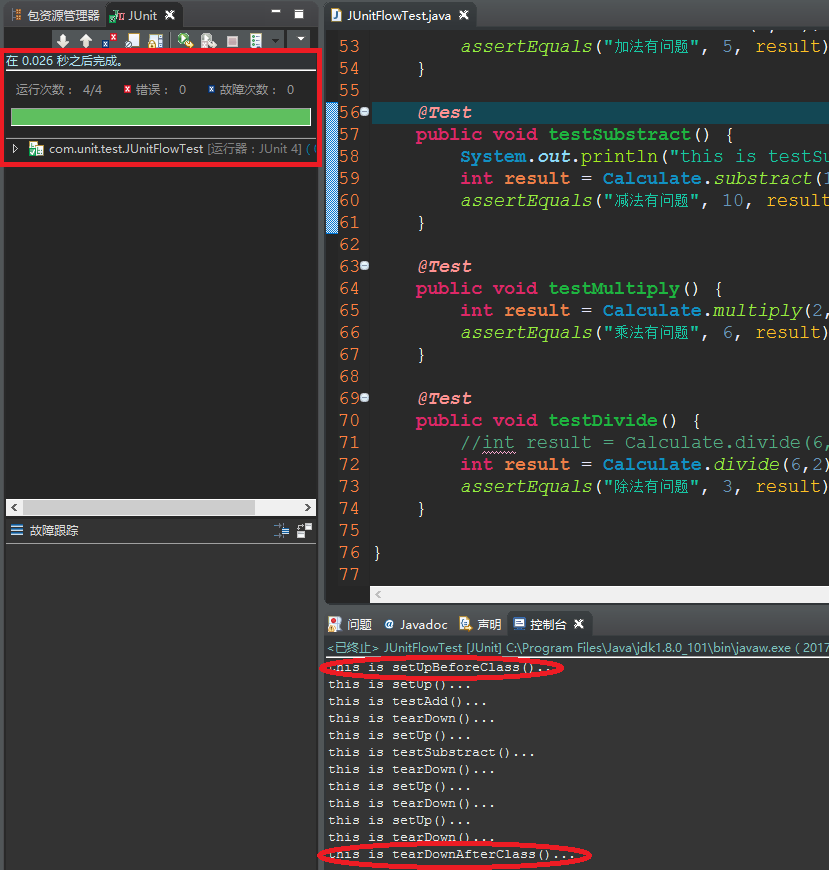Open test run history dropdown arrow
The width and height of the screenshot is (829, 870).
(275, 40)
